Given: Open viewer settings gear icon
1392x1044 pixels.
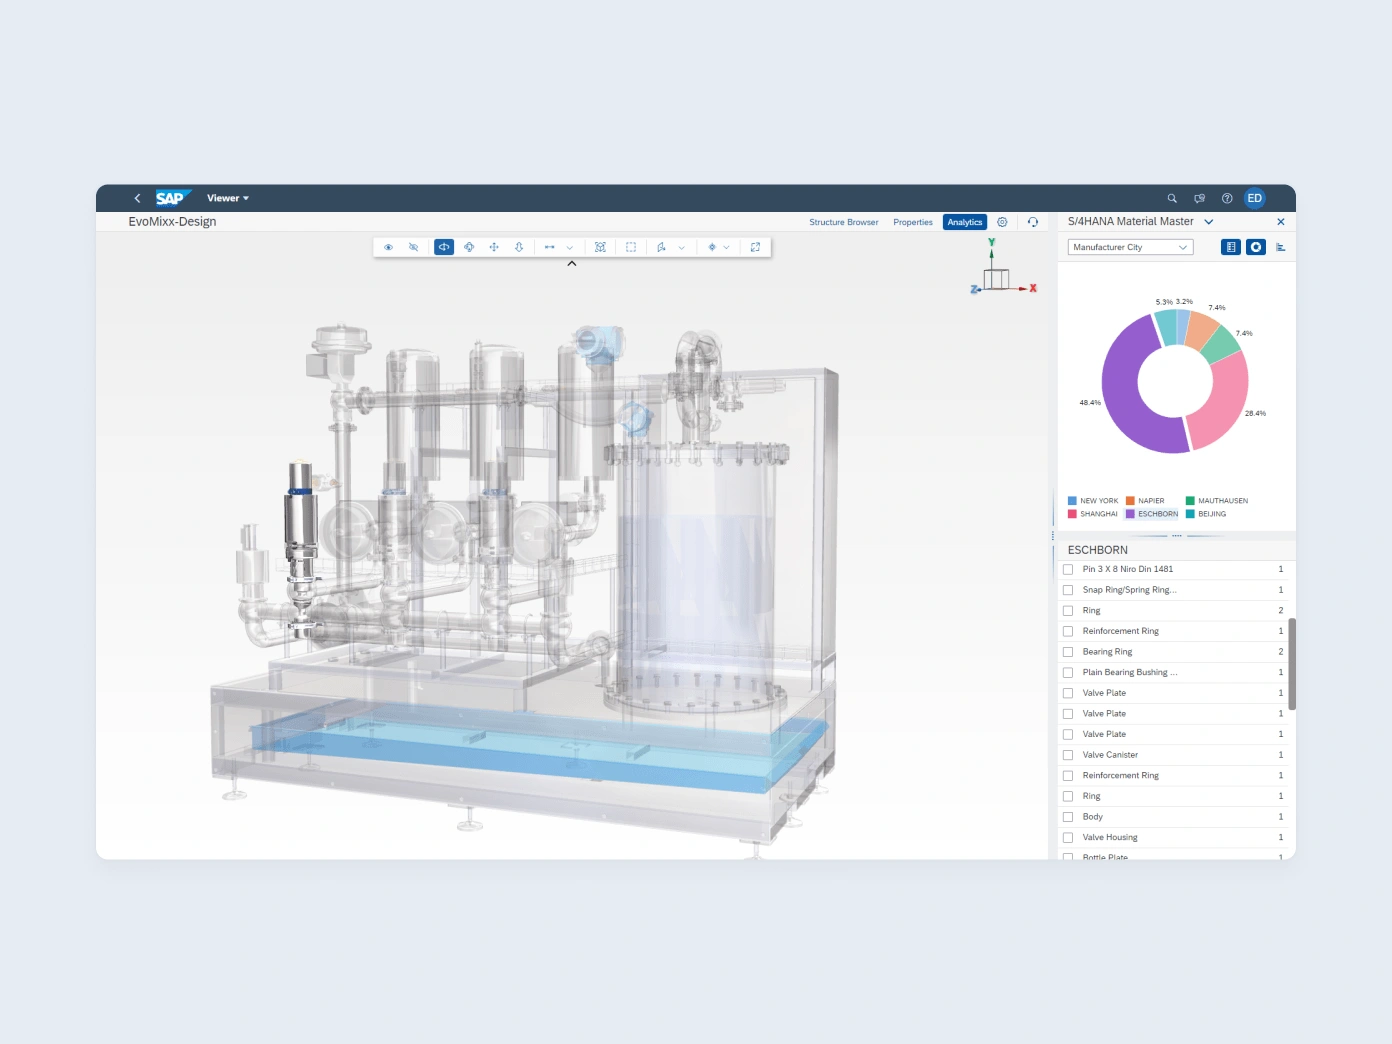Looking at the screenshot, I should click(1002, 222).
